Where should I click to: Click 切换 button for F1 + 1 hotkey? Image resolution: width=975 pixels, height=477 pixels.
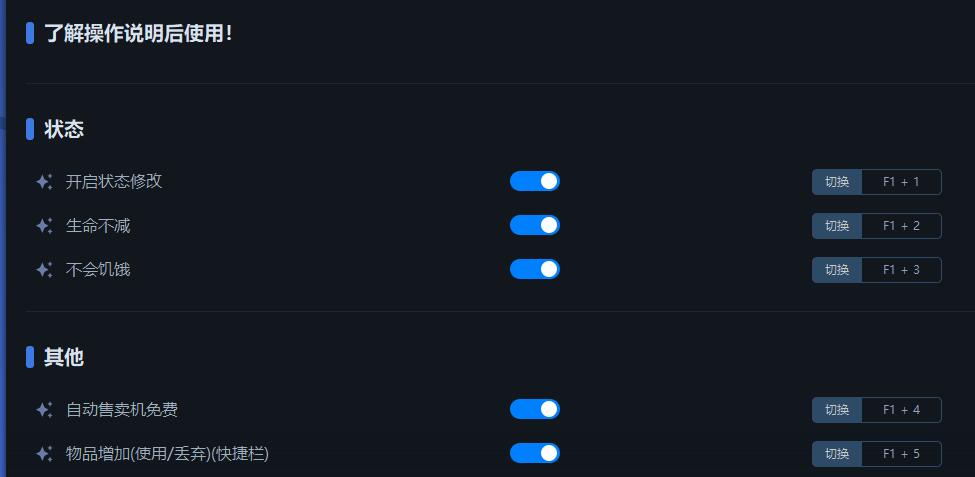click(x=837, y=182)
